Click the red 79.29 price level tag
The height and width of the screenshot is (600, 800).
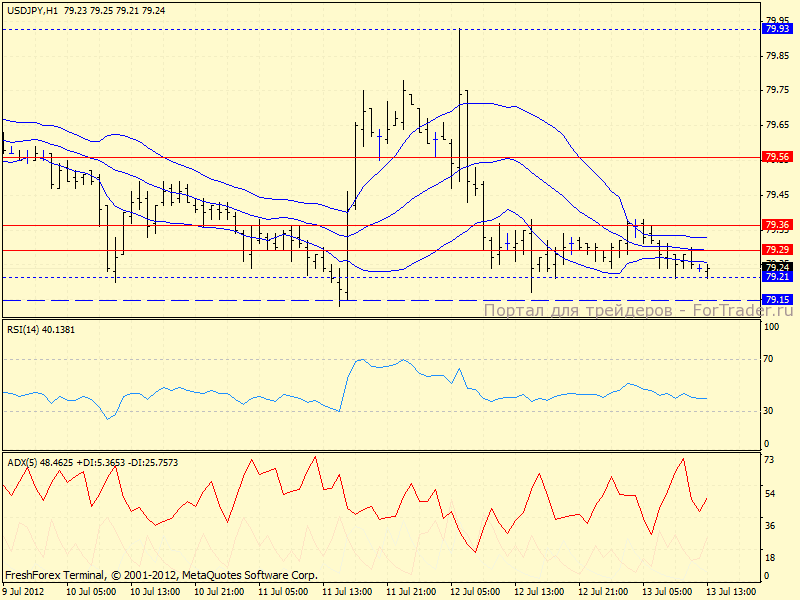(777, 249)
